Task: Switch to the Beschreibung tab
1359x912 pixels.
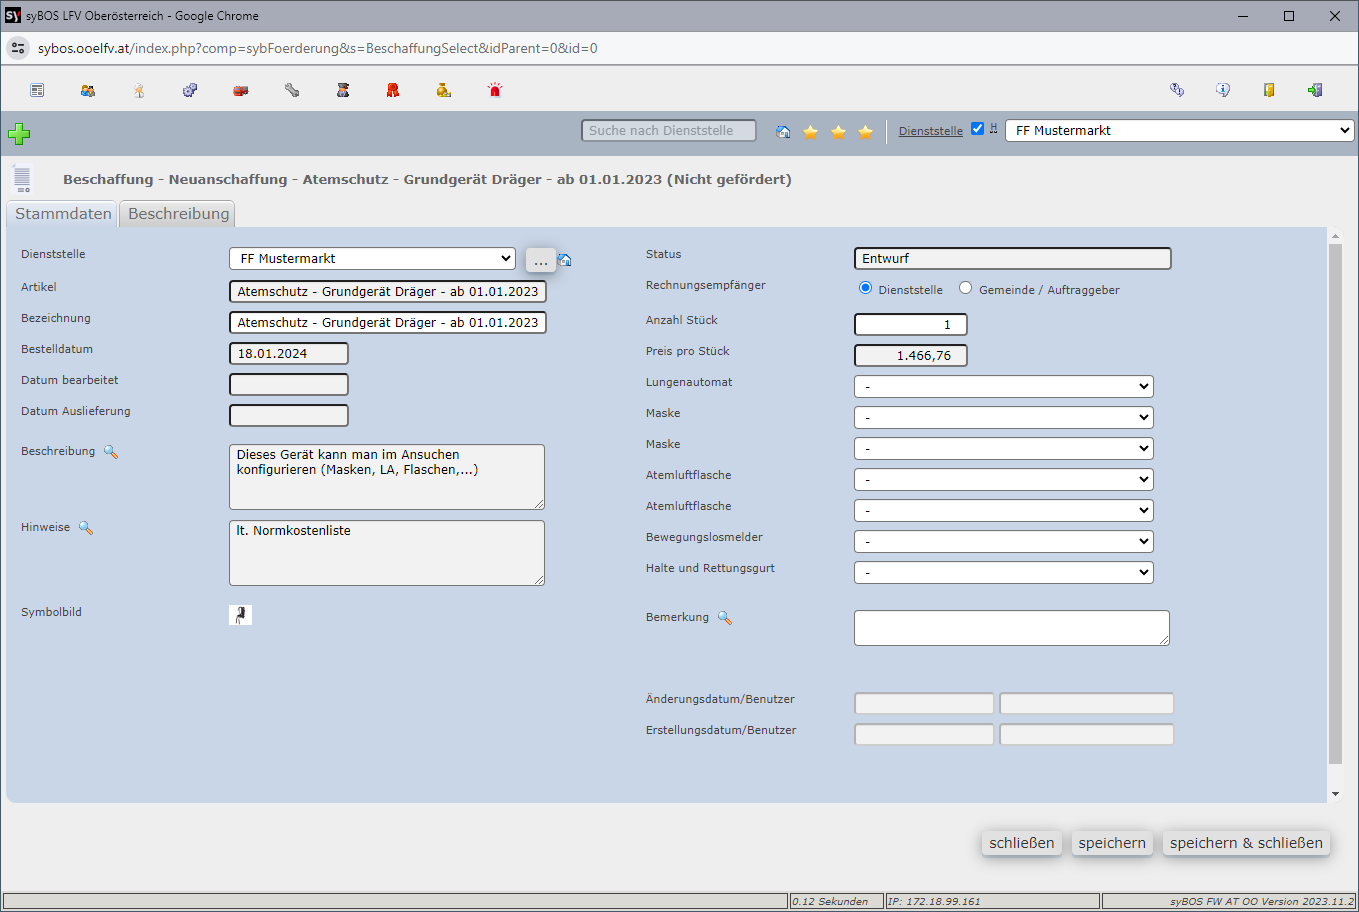Action: point(178,214)
